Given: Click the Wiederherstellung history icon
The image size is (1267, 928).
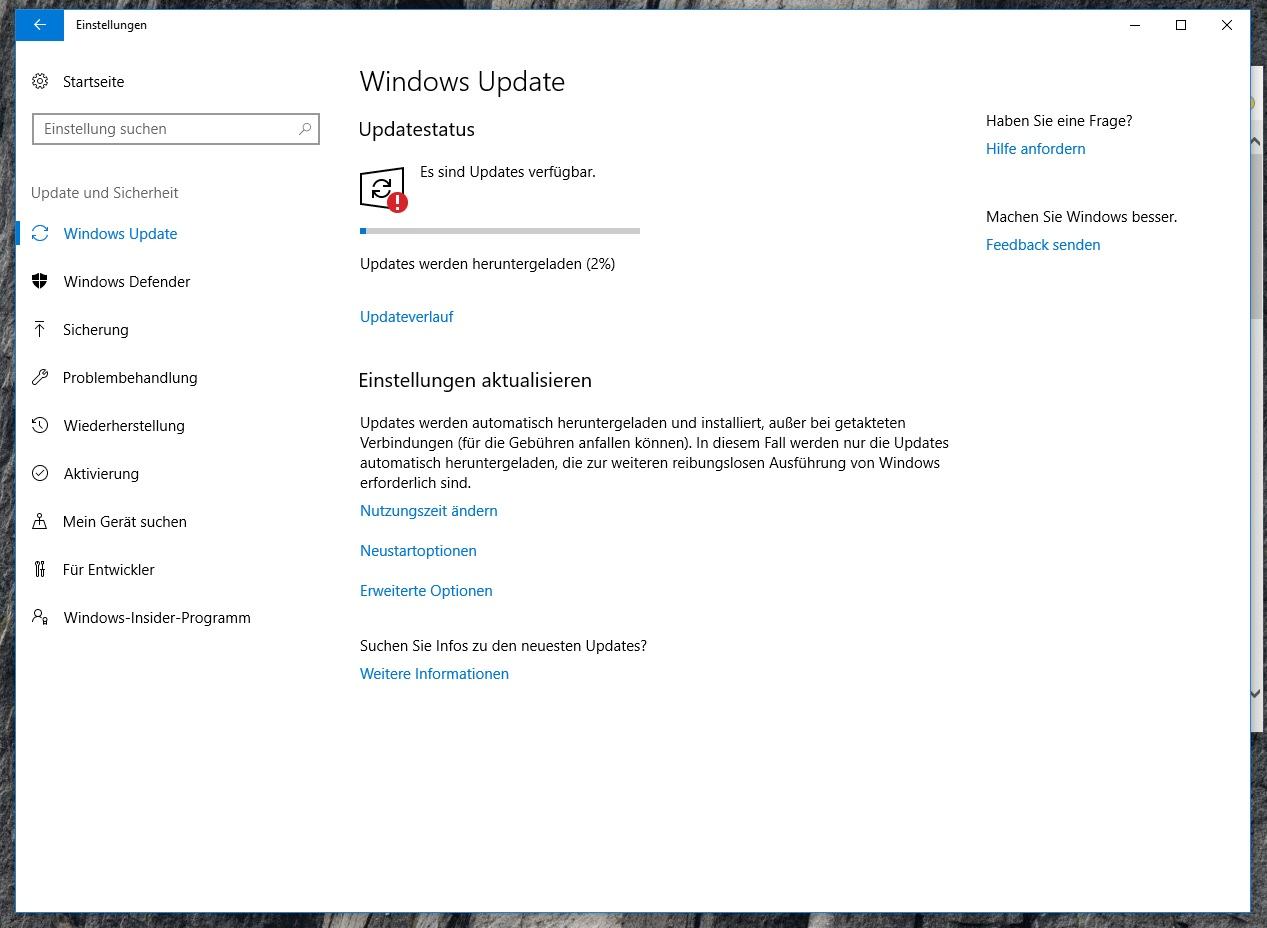Looking at the screenshot, I should (x=40, y=425).
